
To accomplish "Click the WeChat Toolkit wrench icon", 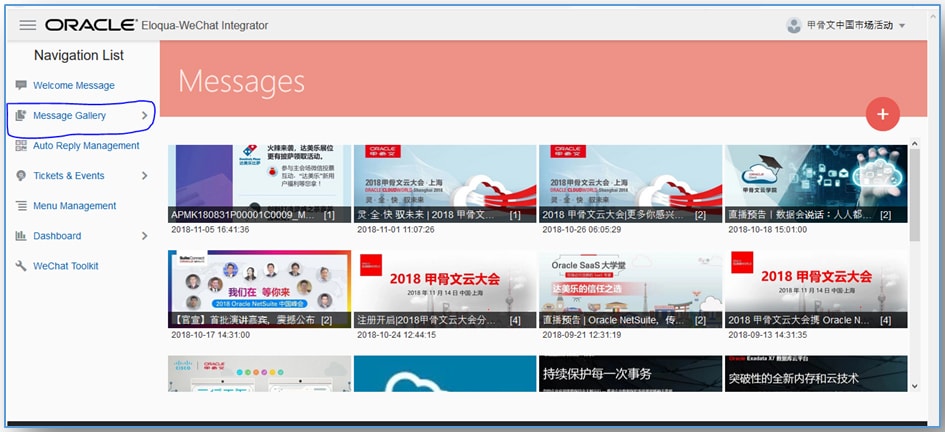I will click(x=21, y=266).
